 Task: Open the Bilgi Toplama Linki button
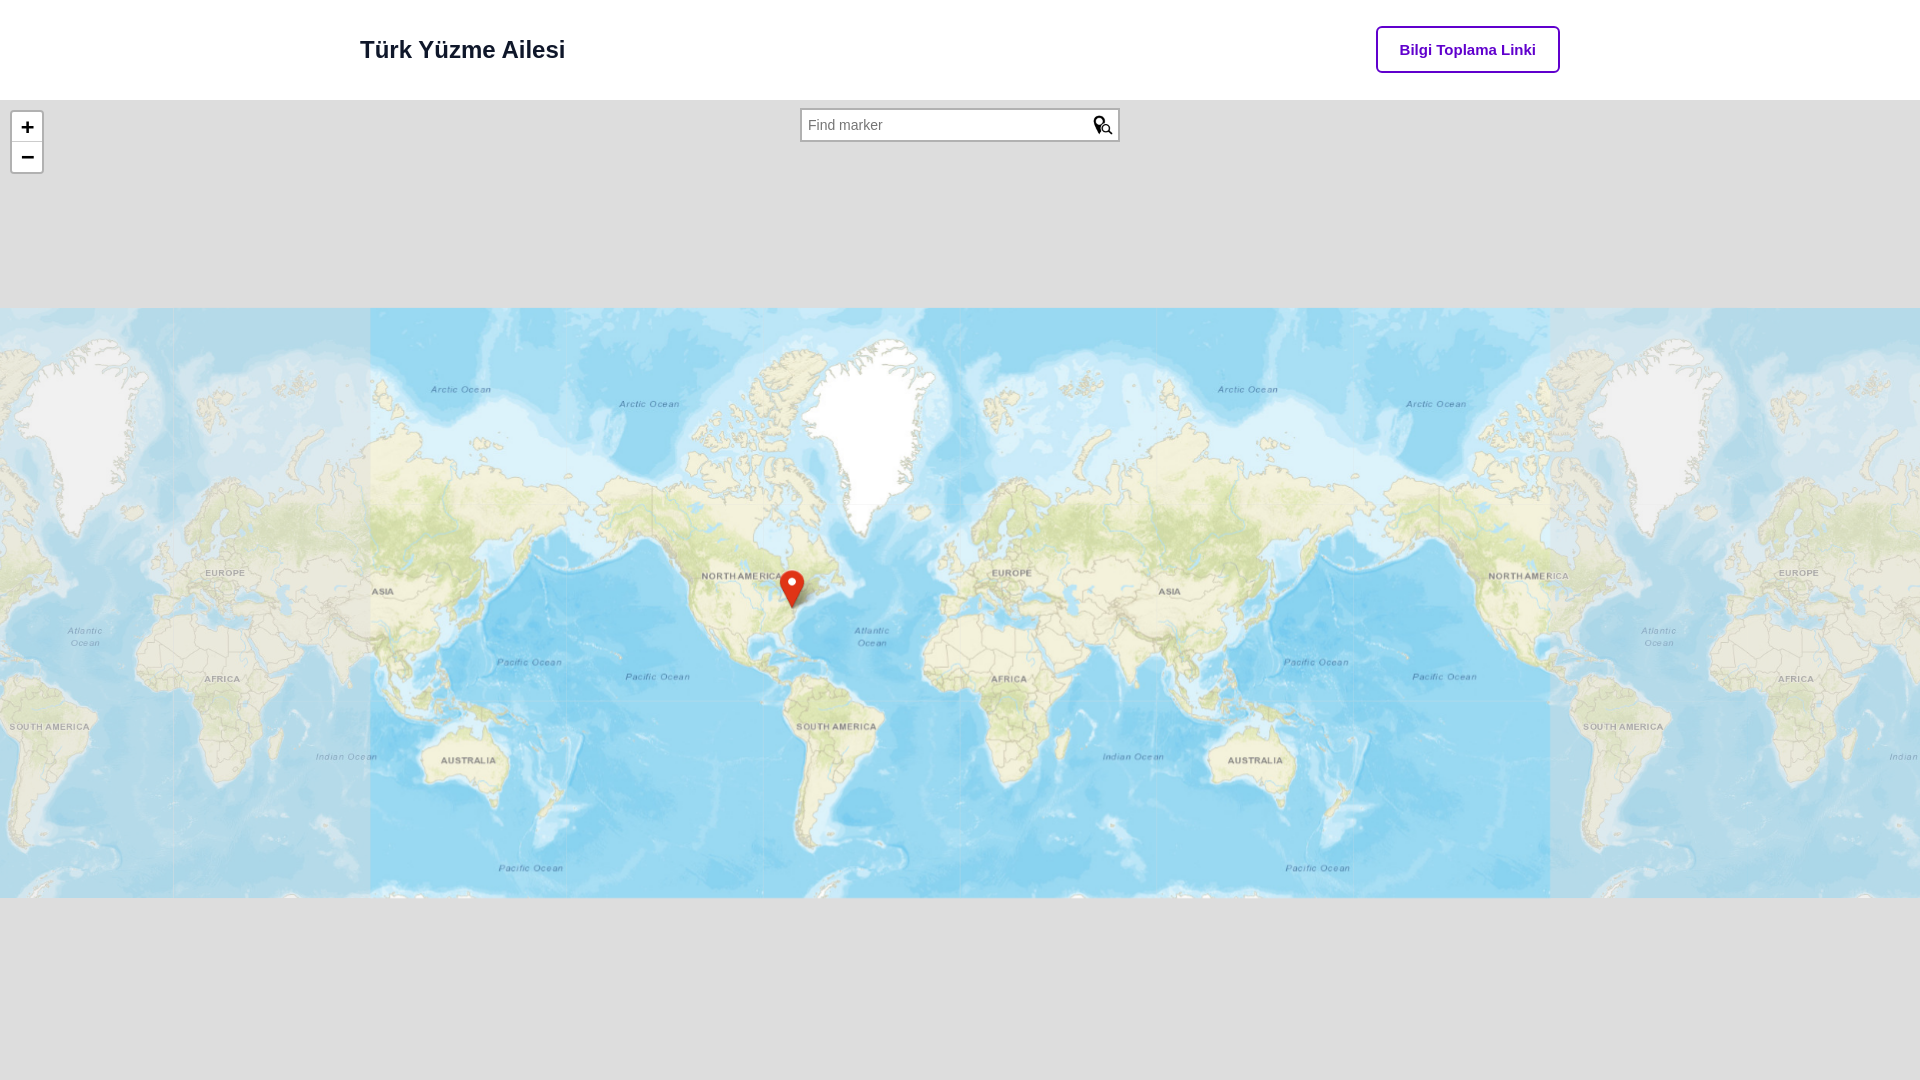click(1467, 50)
